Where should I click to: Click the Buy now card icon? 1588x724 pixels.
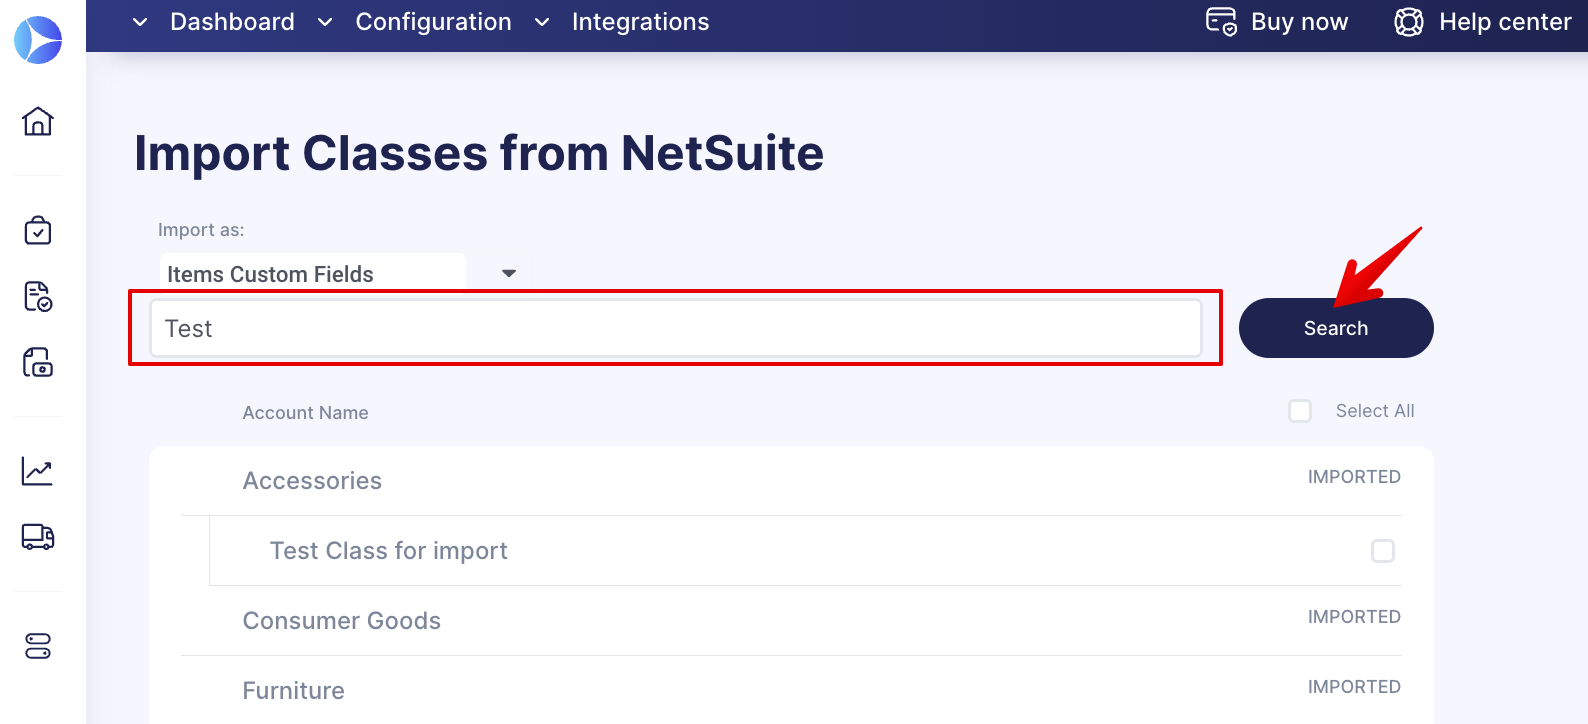1221,21
